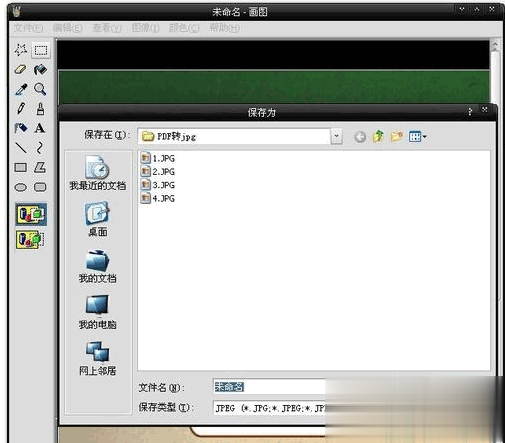Click the Paint app title icon

click(x=17, y=12)
